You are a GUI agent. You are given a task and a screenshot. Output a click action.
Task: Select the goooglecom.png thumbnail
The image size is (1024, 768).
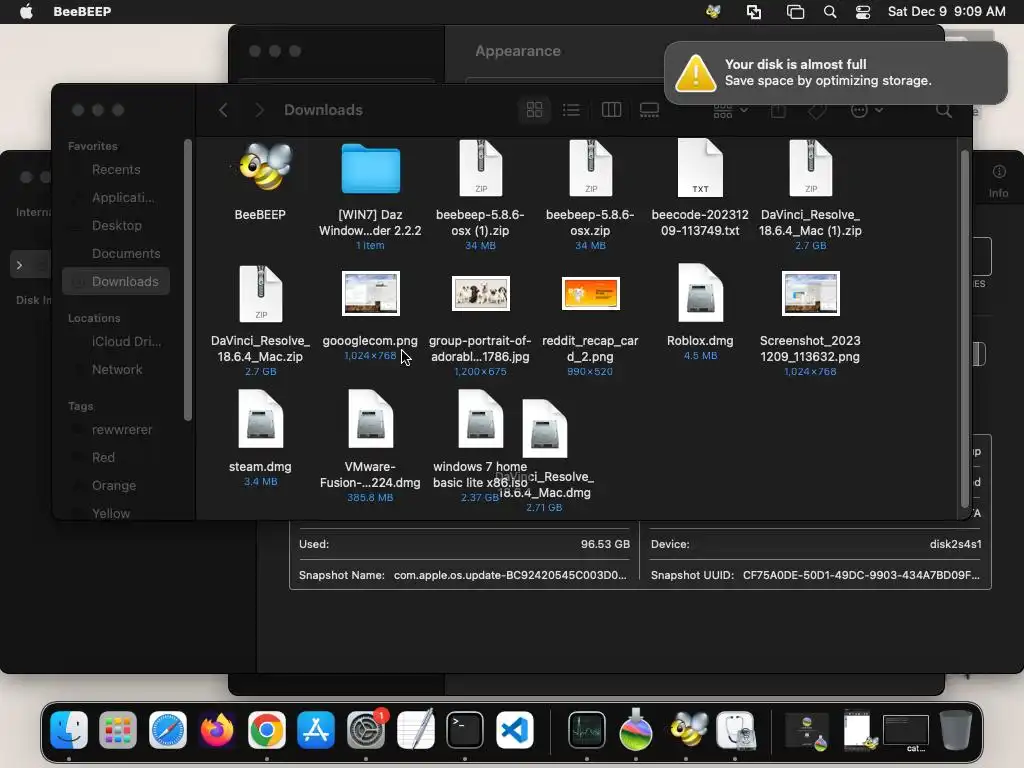370,293
